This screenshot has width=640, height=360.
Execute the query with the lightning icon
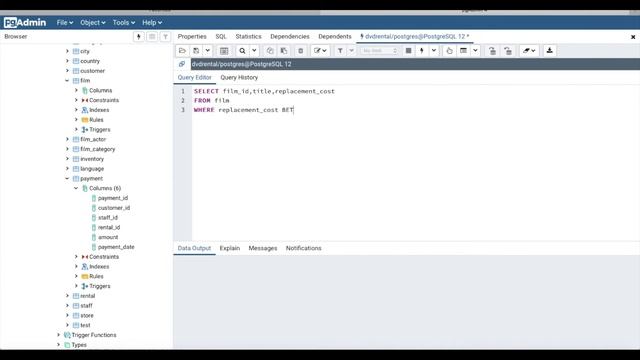422,51
